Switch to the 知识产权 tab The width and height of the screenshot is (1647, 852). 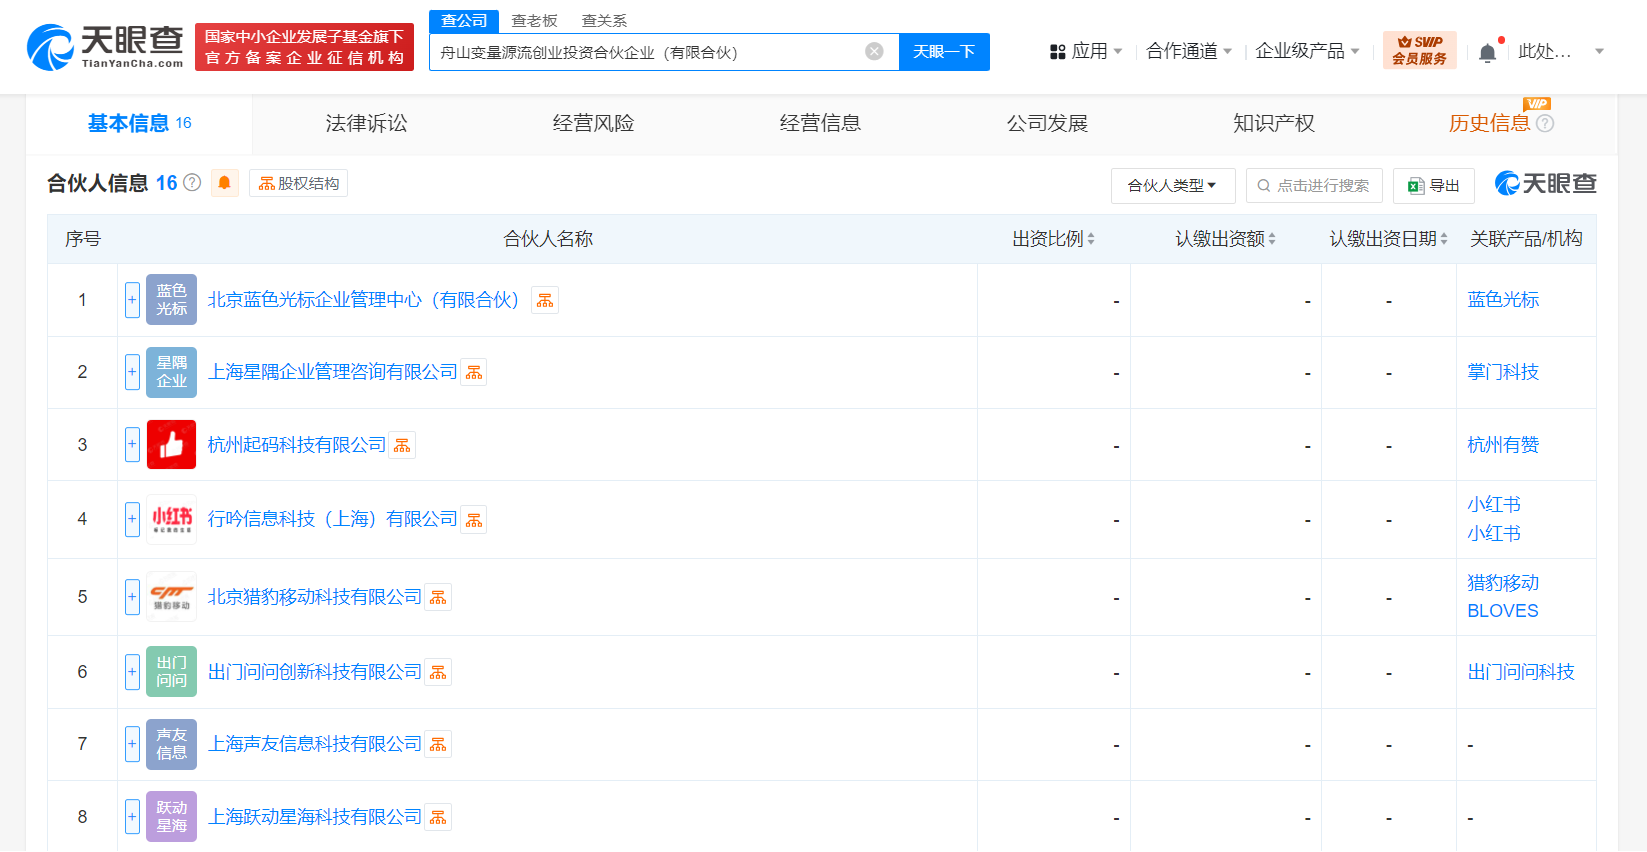click(1273, 123)
